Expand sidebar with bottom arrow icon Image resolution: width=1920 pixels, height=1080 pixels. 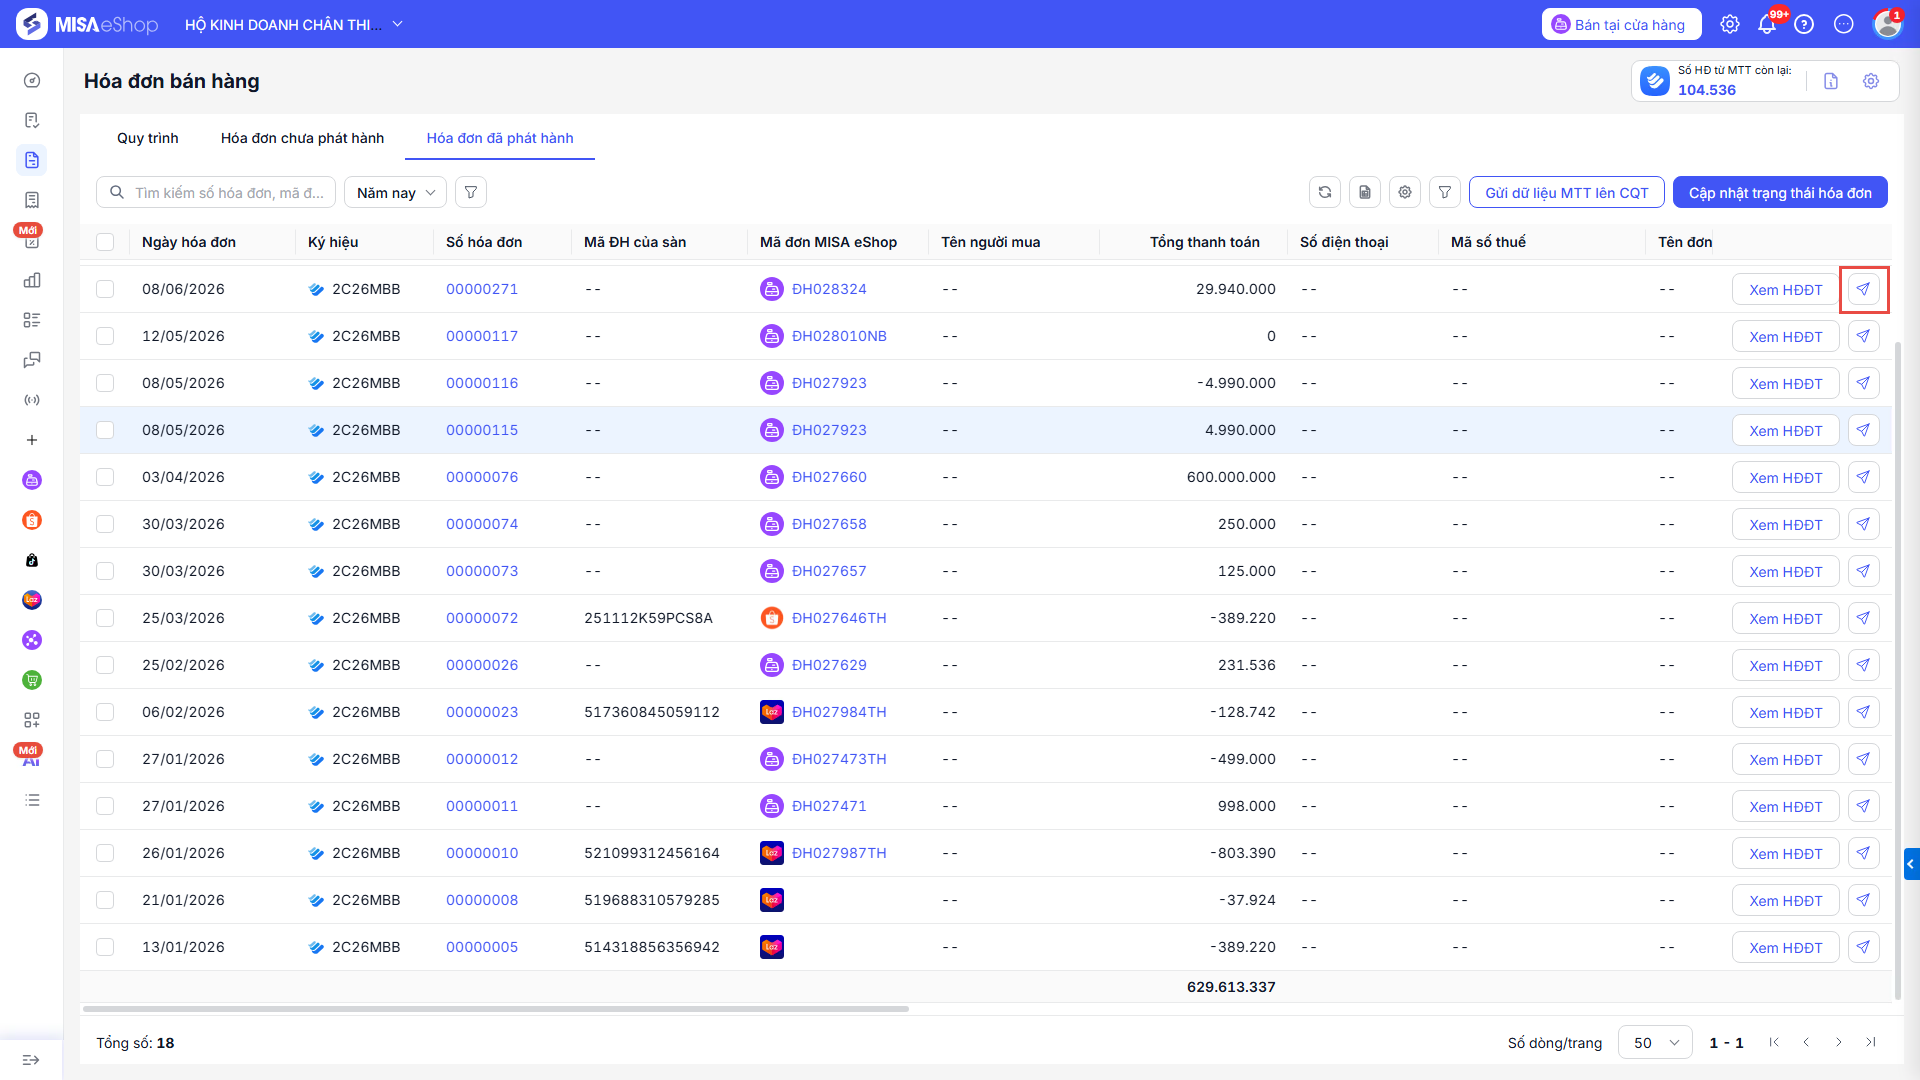31,1060
